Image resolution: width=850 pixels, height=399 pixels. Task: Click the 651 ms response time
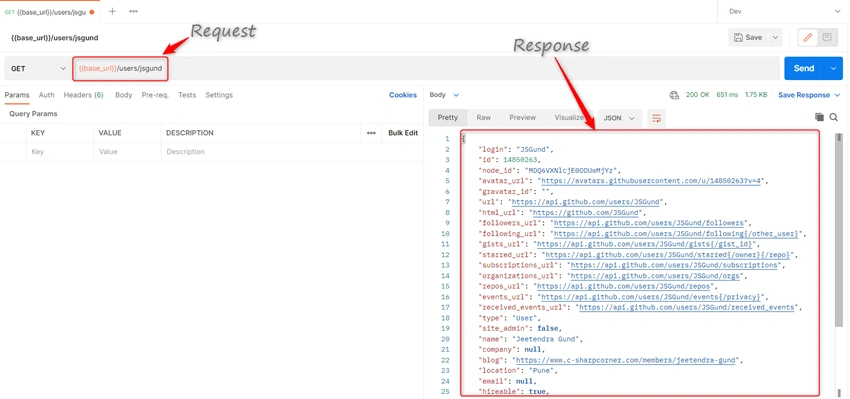727,95
